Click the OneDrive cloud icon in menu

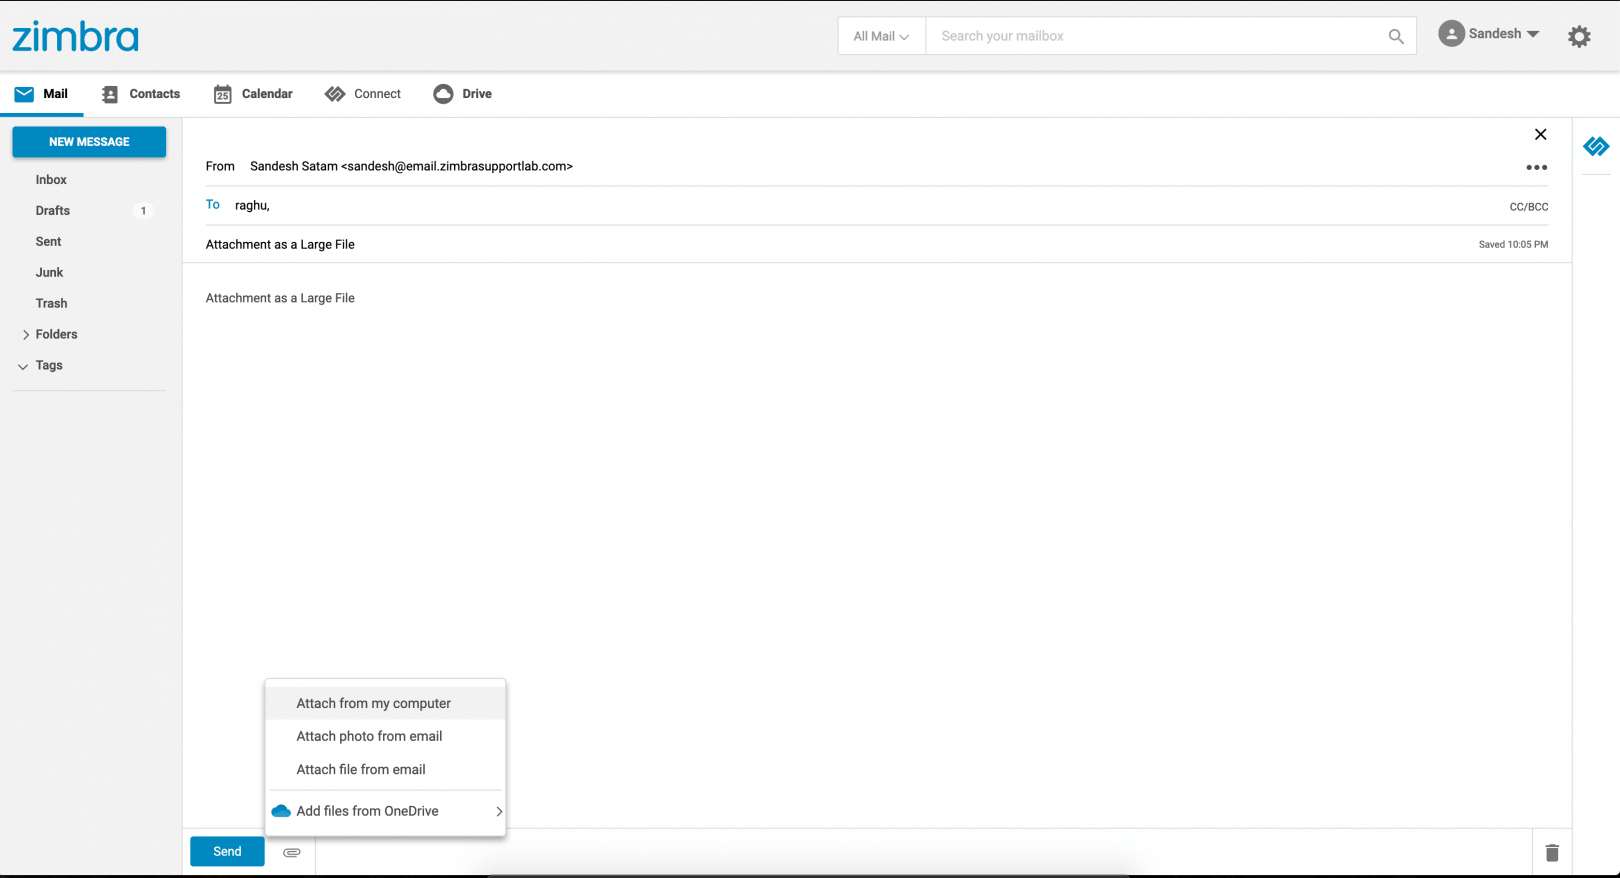[281, 811]
